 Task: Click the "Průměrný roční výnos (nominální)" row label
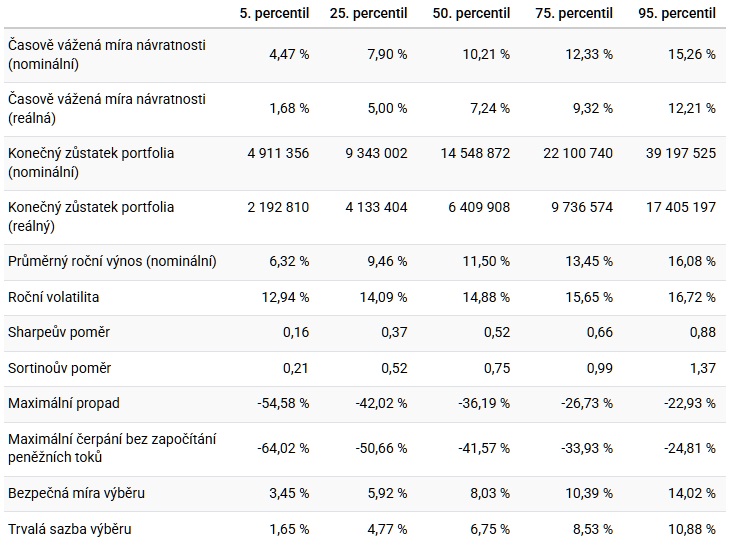[111, 262]
